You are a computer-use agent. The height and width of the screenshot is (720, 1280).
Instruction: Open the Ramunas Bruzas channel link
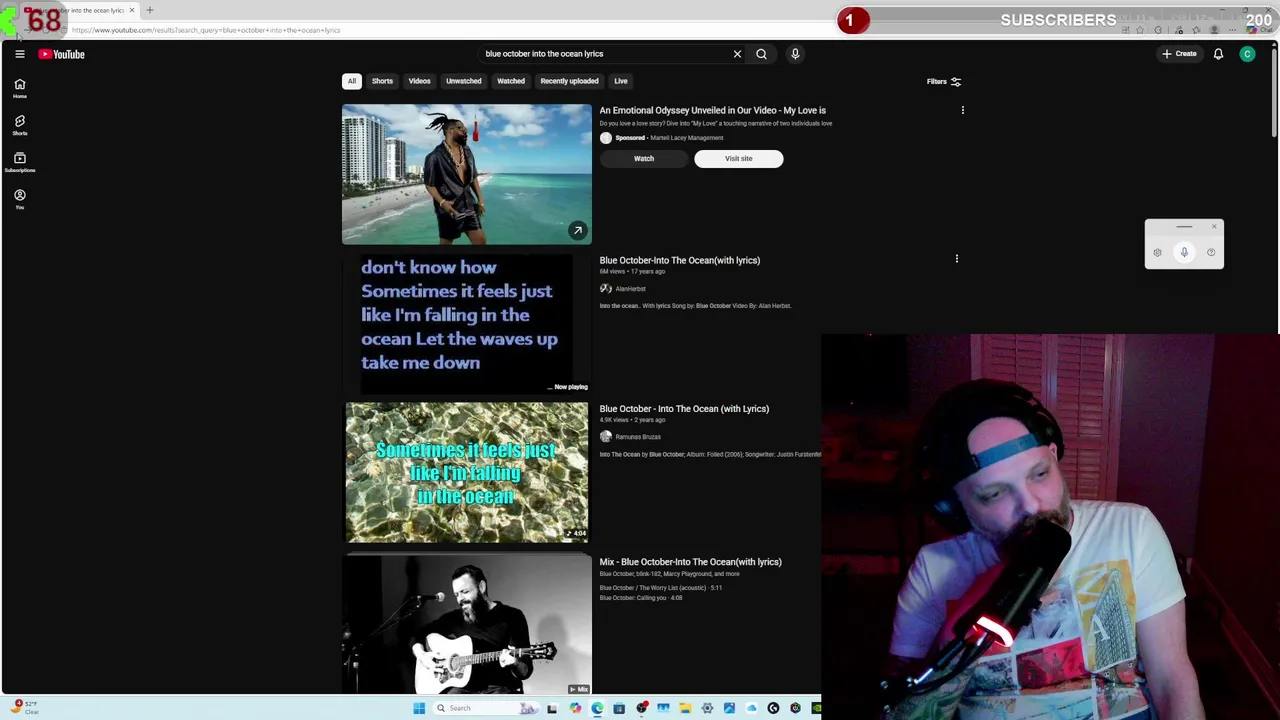(x=638, y=437)
